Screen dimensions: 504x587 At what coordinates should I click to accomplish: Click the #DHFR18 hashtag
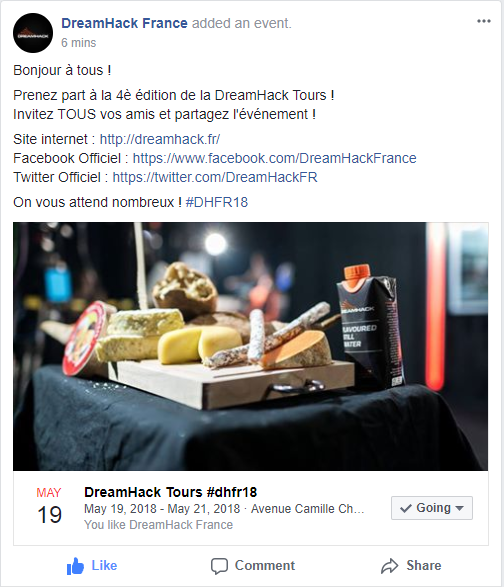click(x=217, y=202)
